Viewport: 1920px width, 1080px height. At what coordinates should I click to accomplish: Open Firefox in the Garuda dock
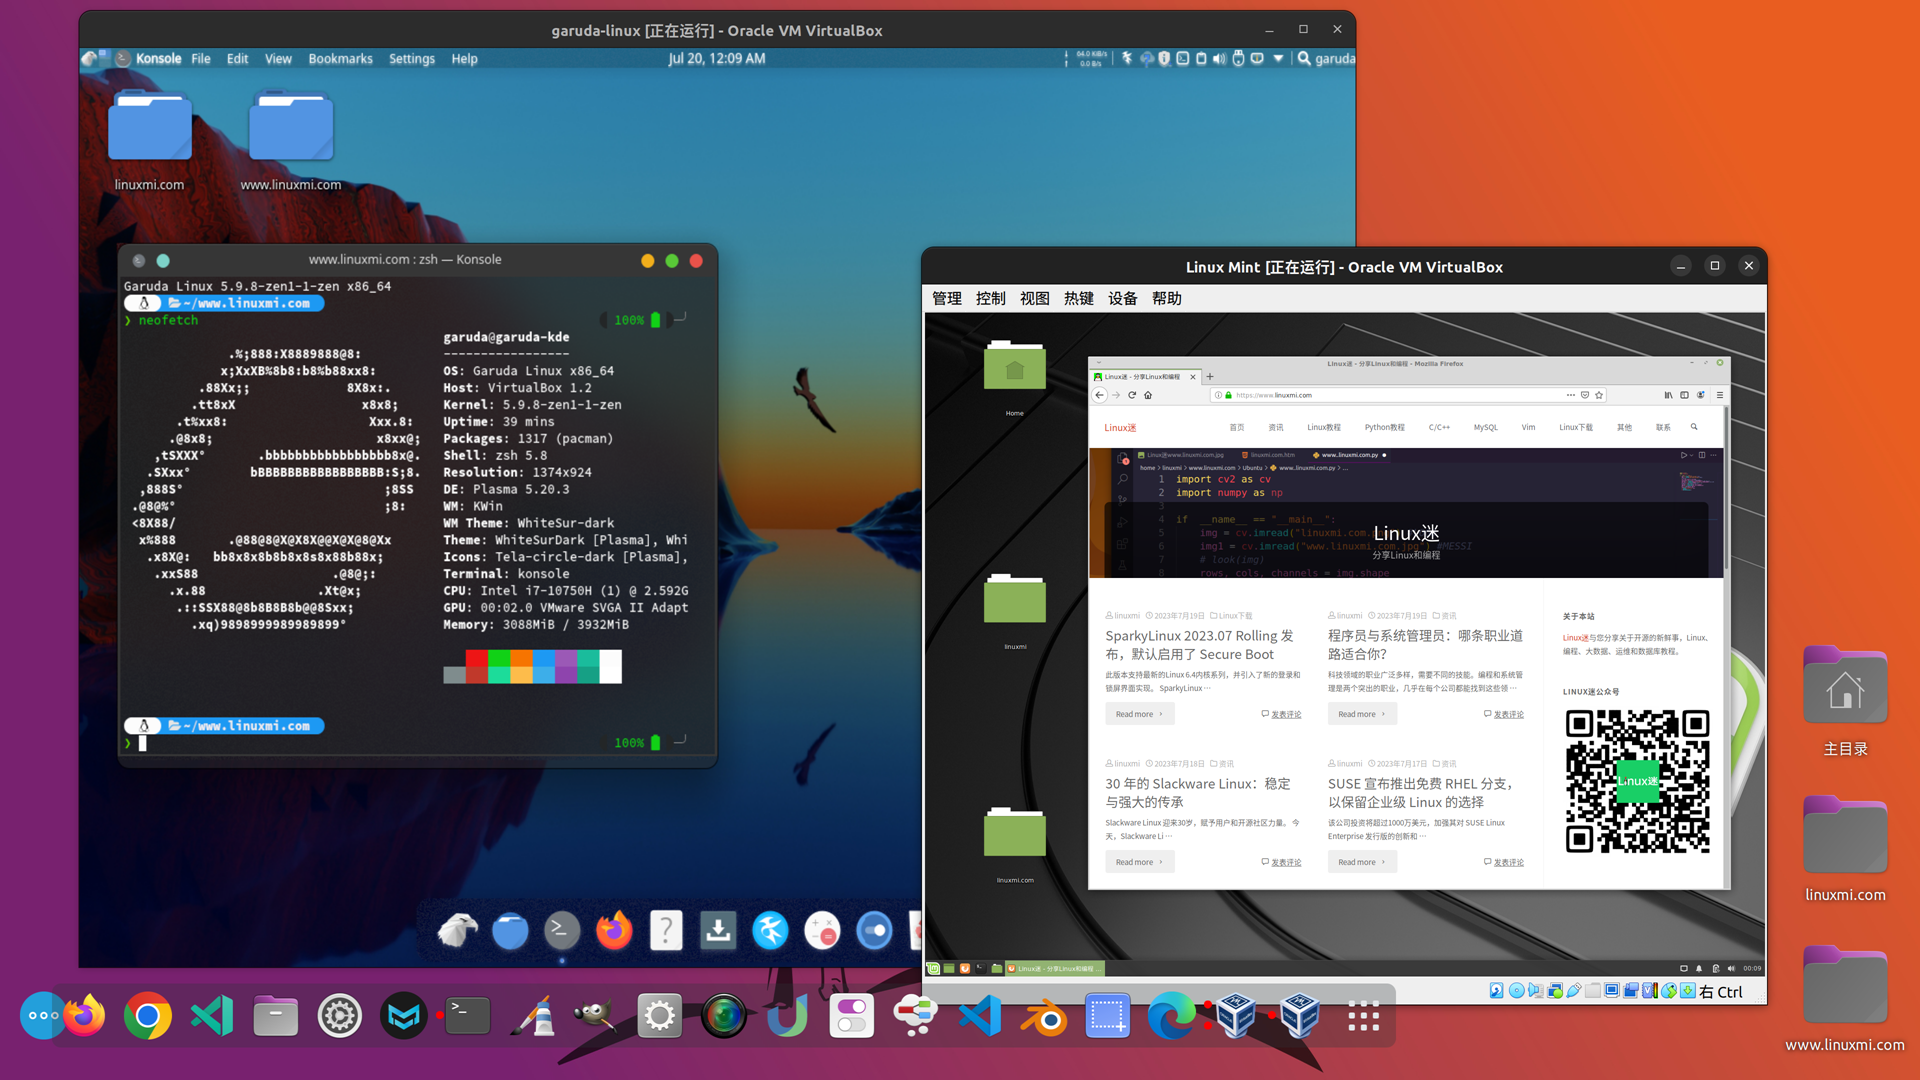pos(614,931)
